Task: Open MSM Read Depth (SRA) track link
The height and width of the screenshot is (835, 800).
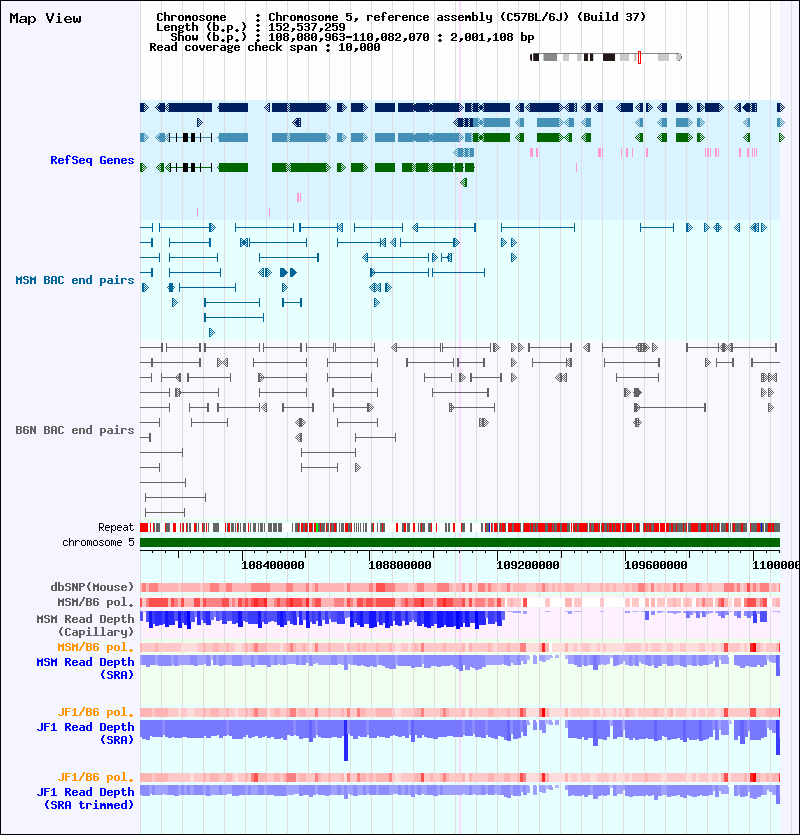Action: (85, 668)
